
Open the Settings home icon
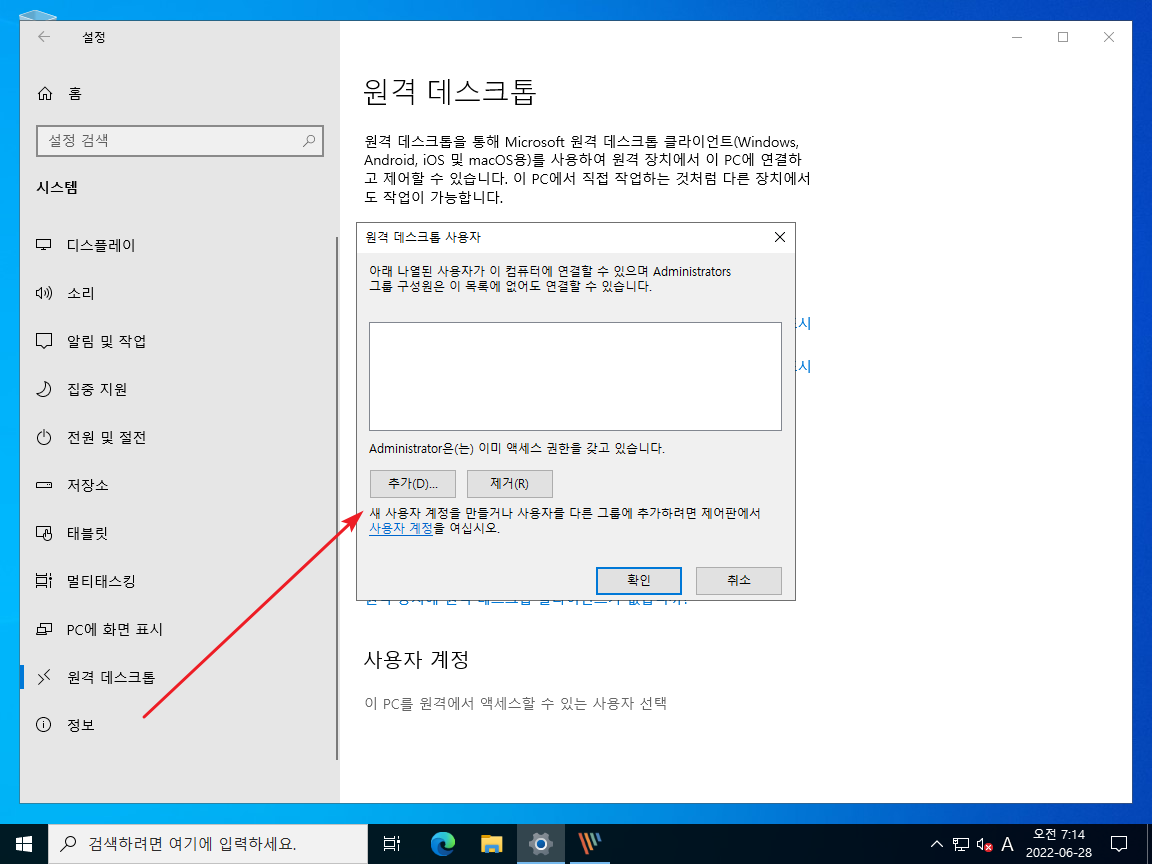pyautogui.click(x=45, y=93)
